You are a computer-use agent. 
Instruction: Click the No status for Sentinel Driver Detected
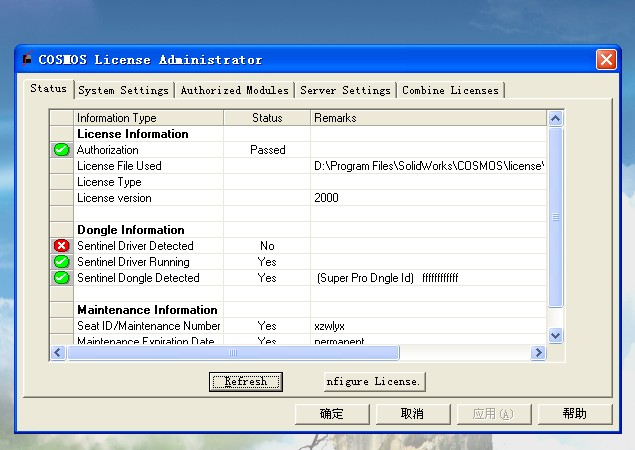click(267, 246)
